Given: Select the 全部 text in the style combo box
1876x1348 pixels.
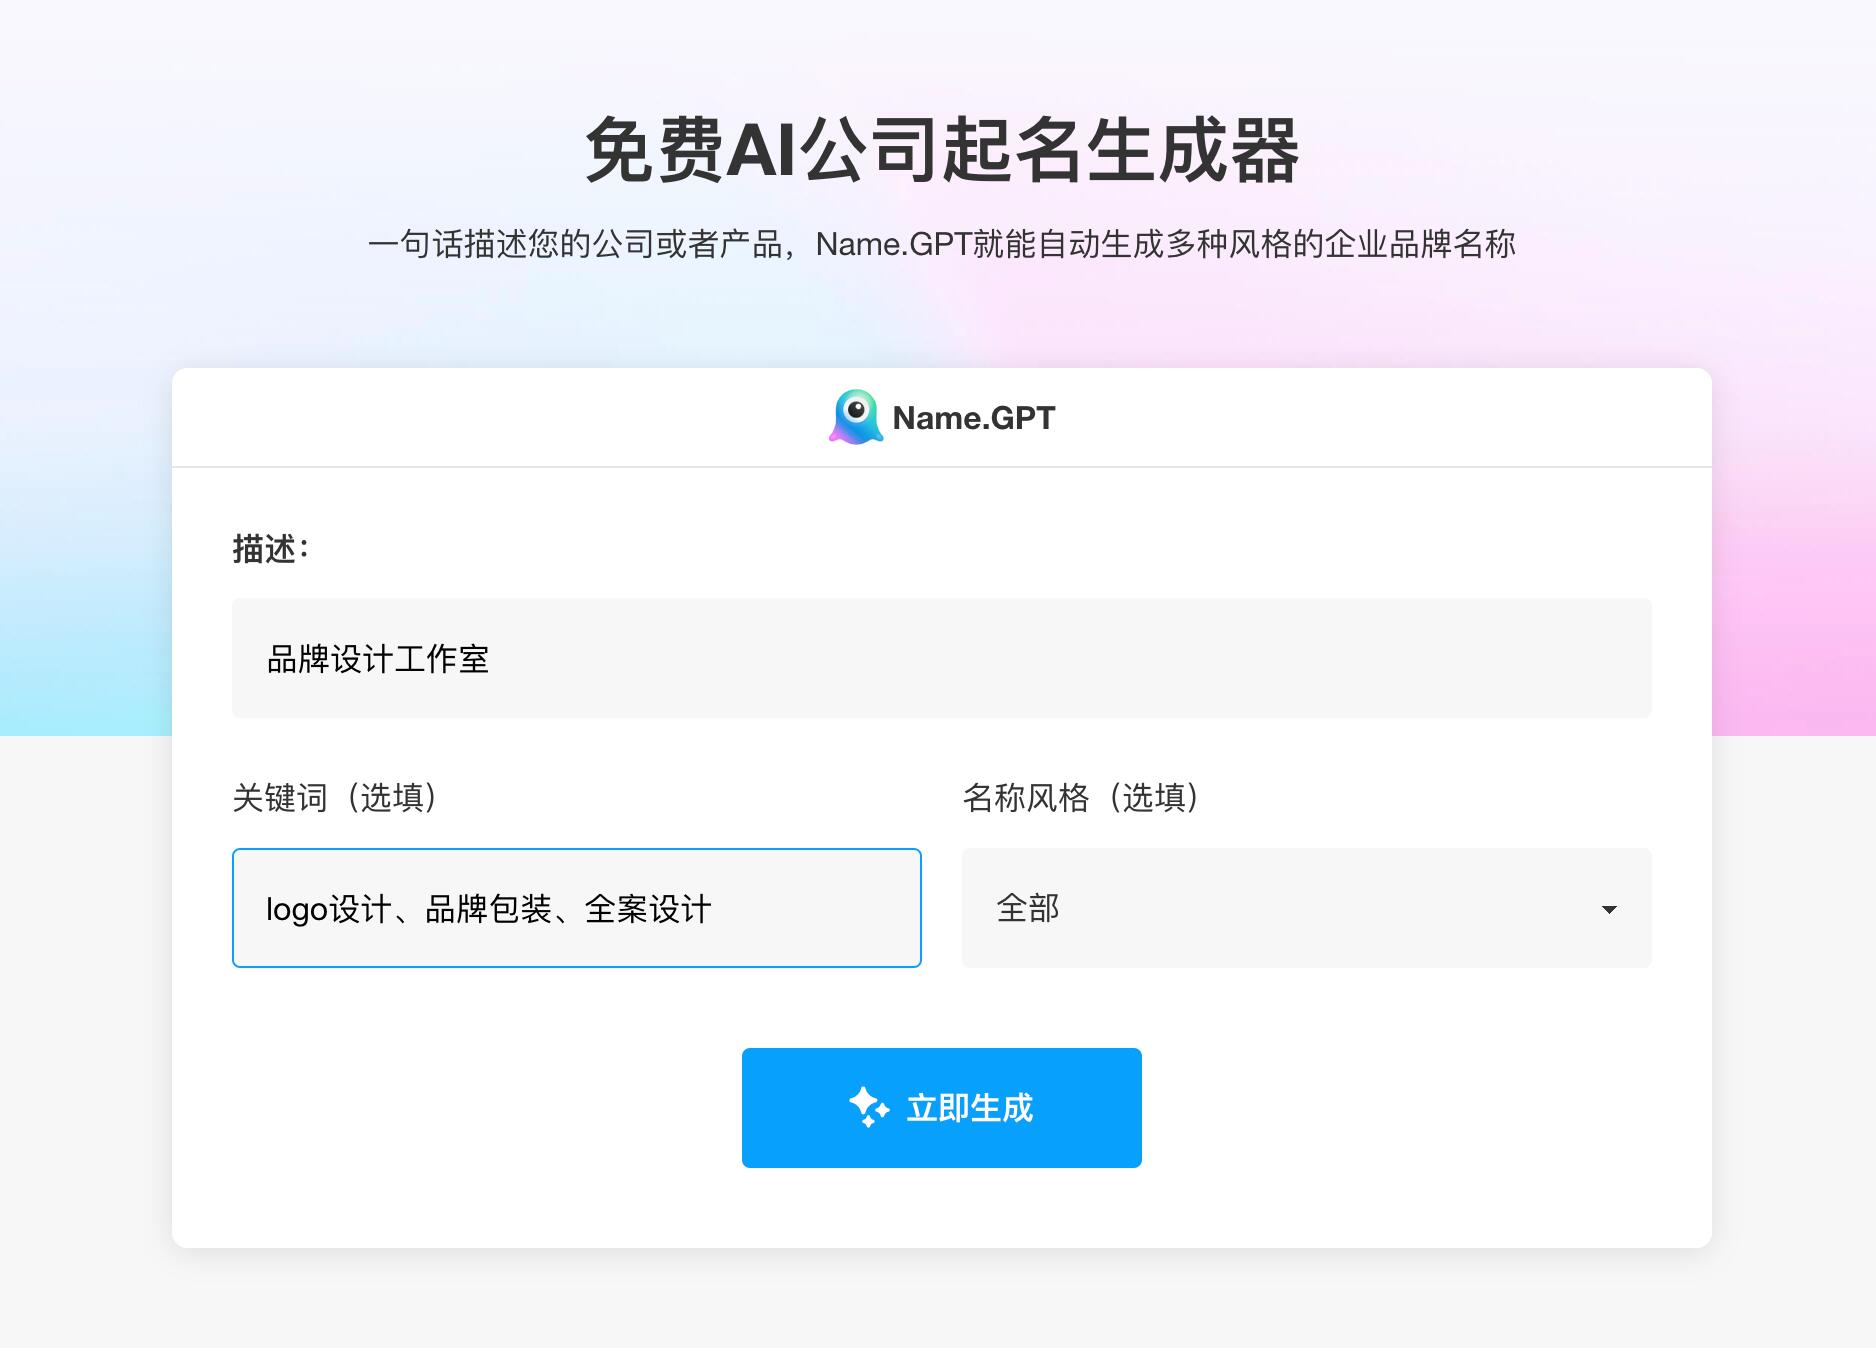Looking at the screenshot, I should [1027, 908].
